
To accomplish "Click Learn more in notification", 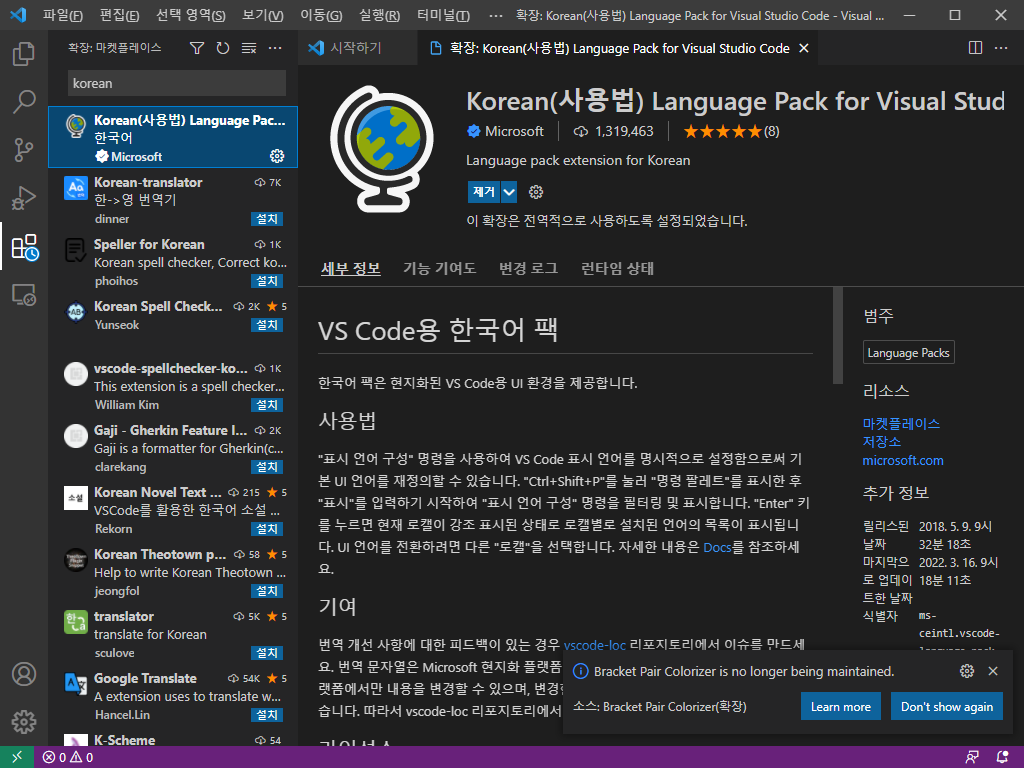I will pos(840,707).
